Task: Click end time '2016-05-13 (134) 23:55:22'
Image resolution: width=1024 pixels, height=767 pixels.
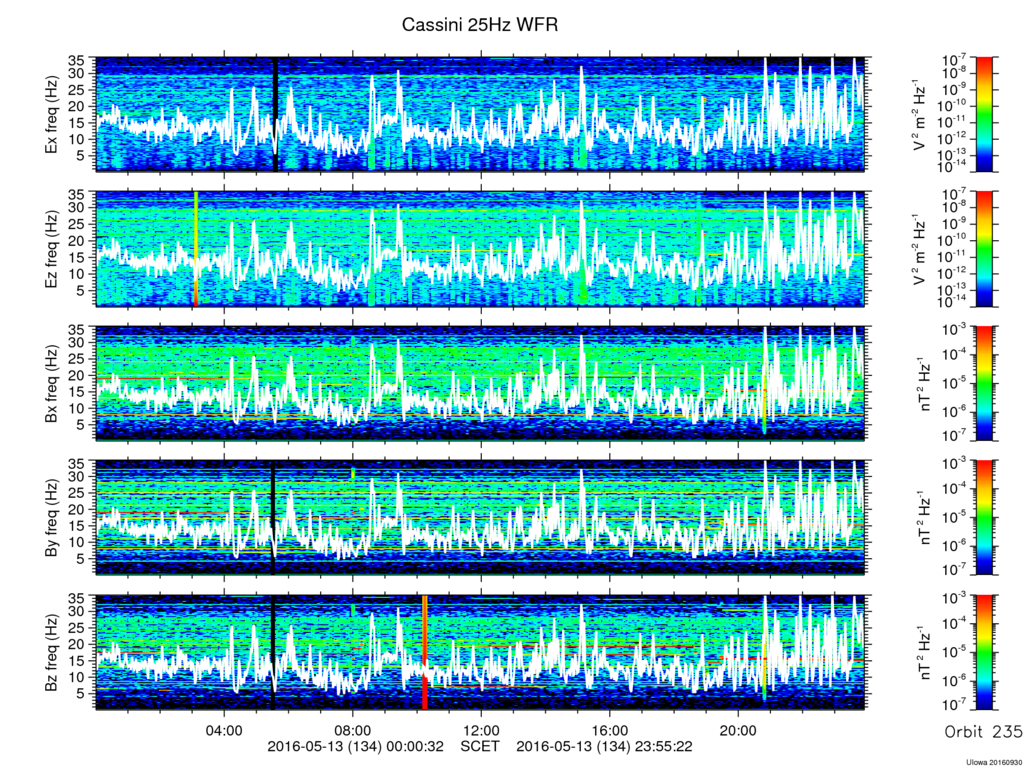Action: coord(605,746)
